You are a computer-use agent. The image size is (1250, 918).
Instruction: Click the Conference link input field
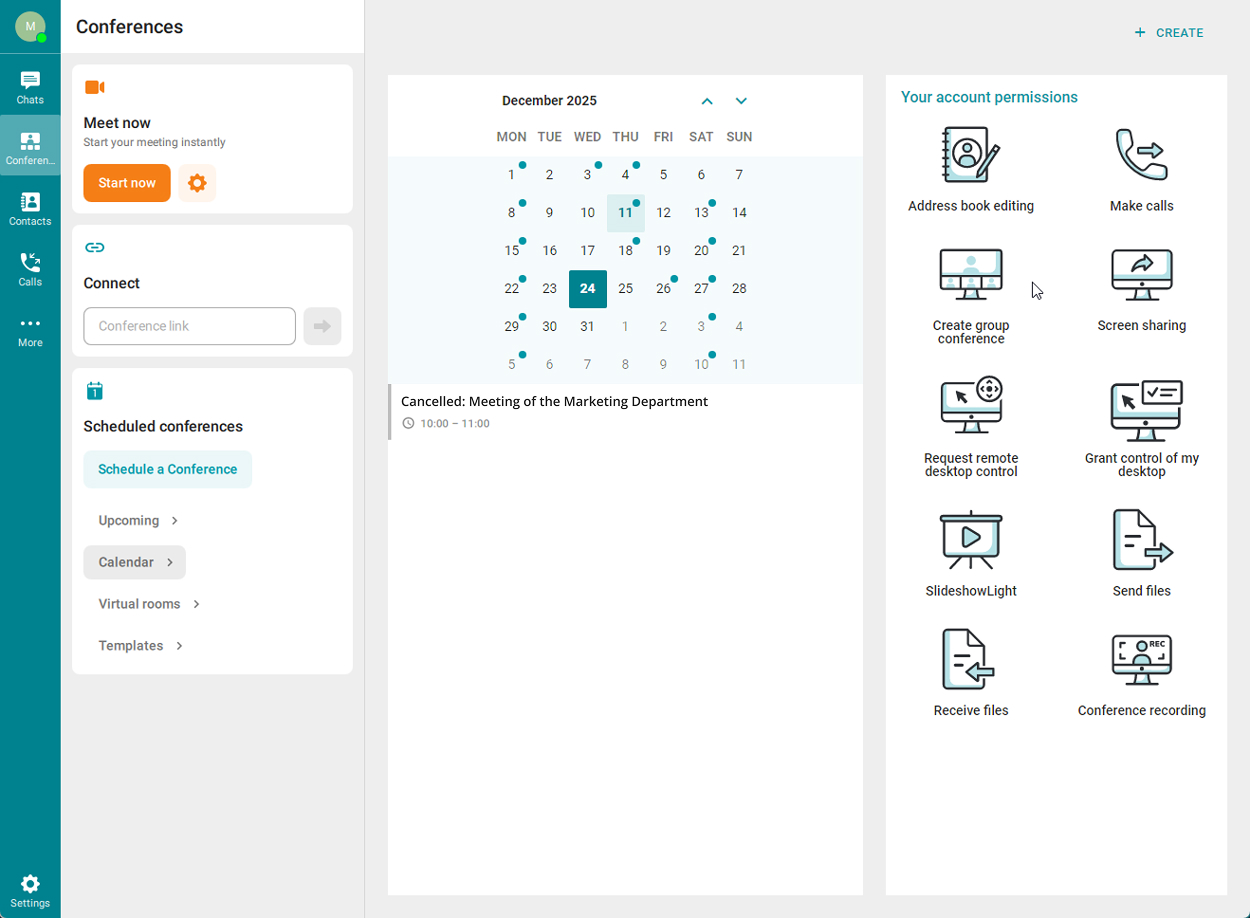pyautogui.click(x=190, y=326)
